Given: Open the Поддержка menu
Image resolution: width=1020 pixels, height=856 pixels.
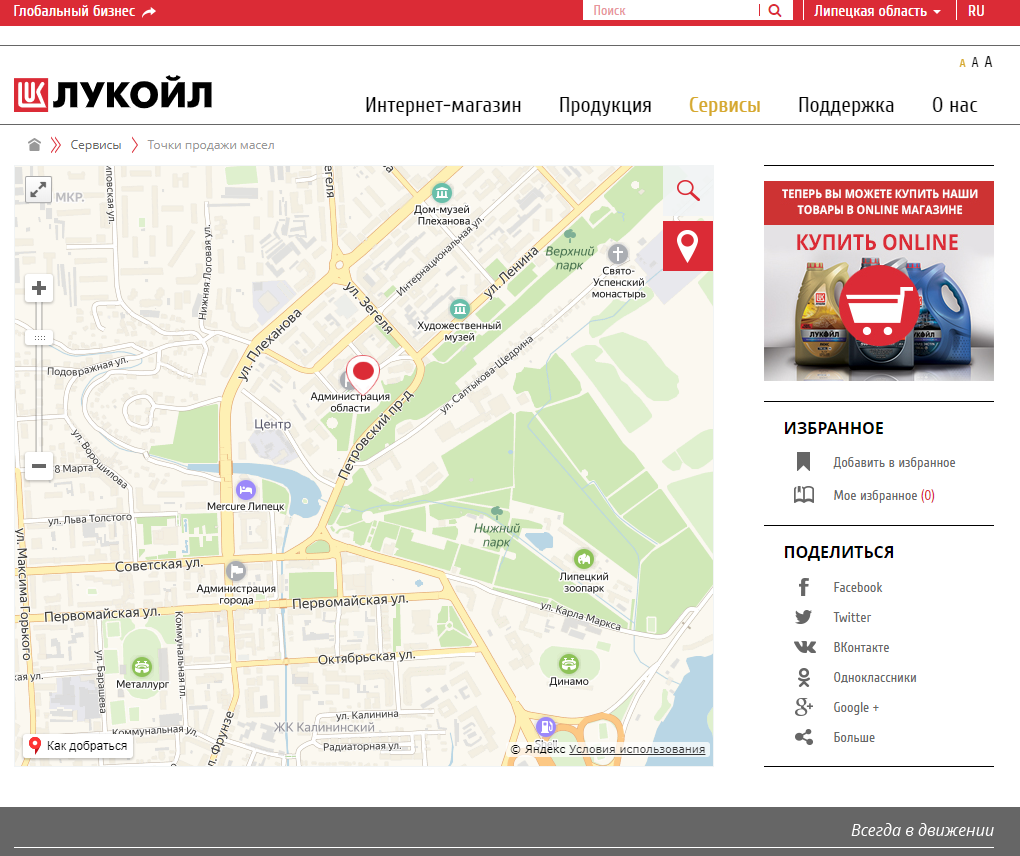Looking at the screenshot, I should click(846, 105).
